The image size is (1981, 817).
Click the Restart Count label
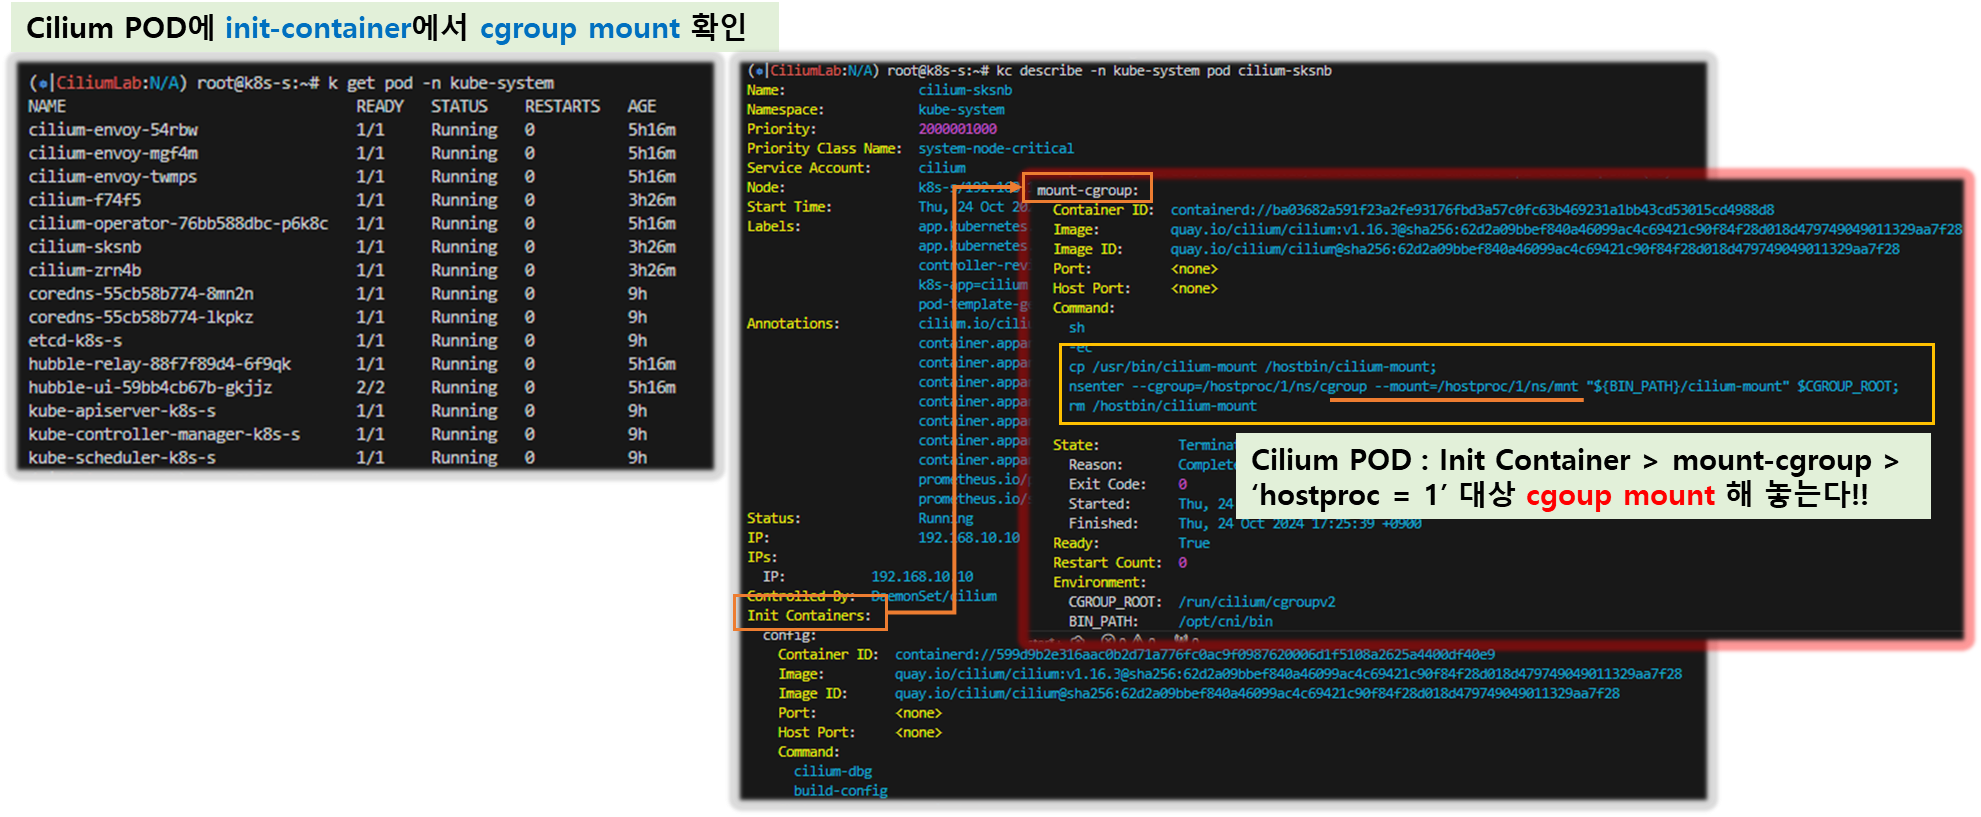pos(1107,563)
